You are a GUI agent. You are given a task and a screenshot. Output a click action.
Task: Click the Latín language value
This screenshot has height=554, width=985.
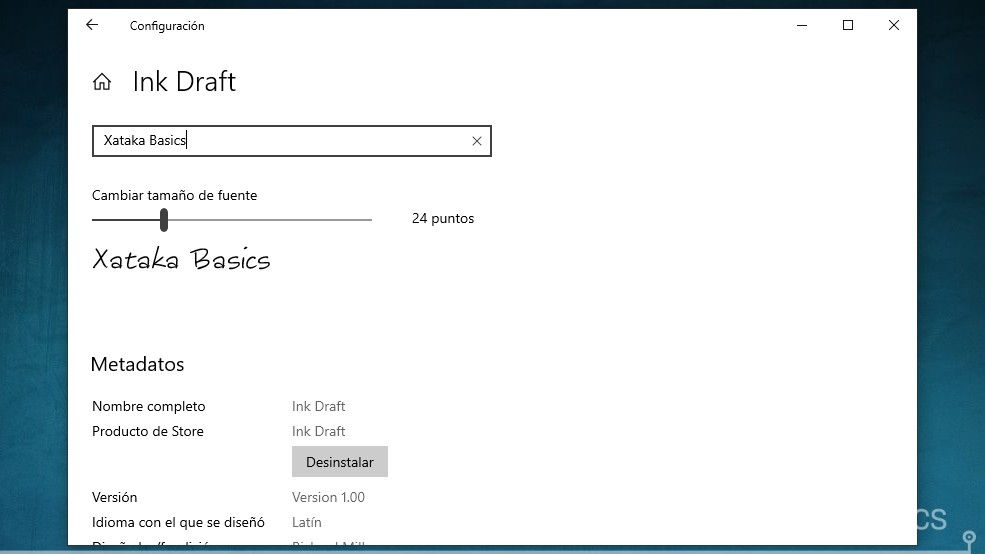(x=307, y=523)
